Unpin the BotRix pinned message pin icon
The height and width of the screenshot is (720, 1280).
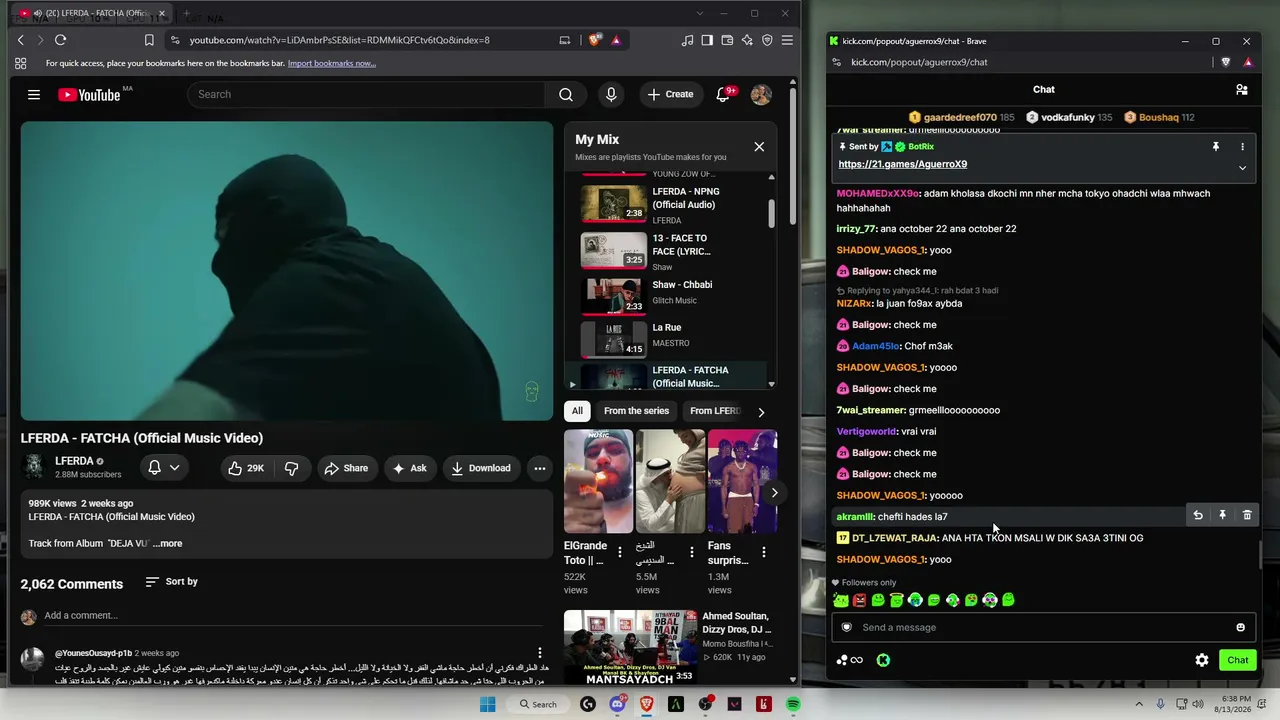coord(1216,147)
